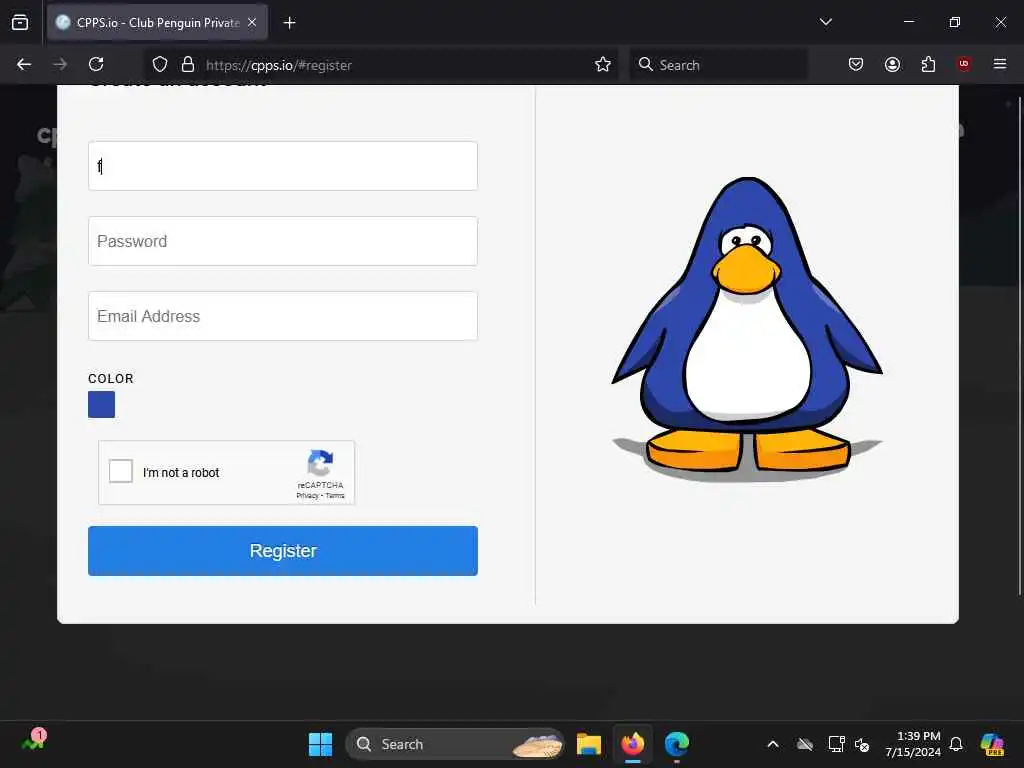Viewport: 1024px width, 768px height.
Task: Bookmark this page with the star
Action: [x=603, y=64]
